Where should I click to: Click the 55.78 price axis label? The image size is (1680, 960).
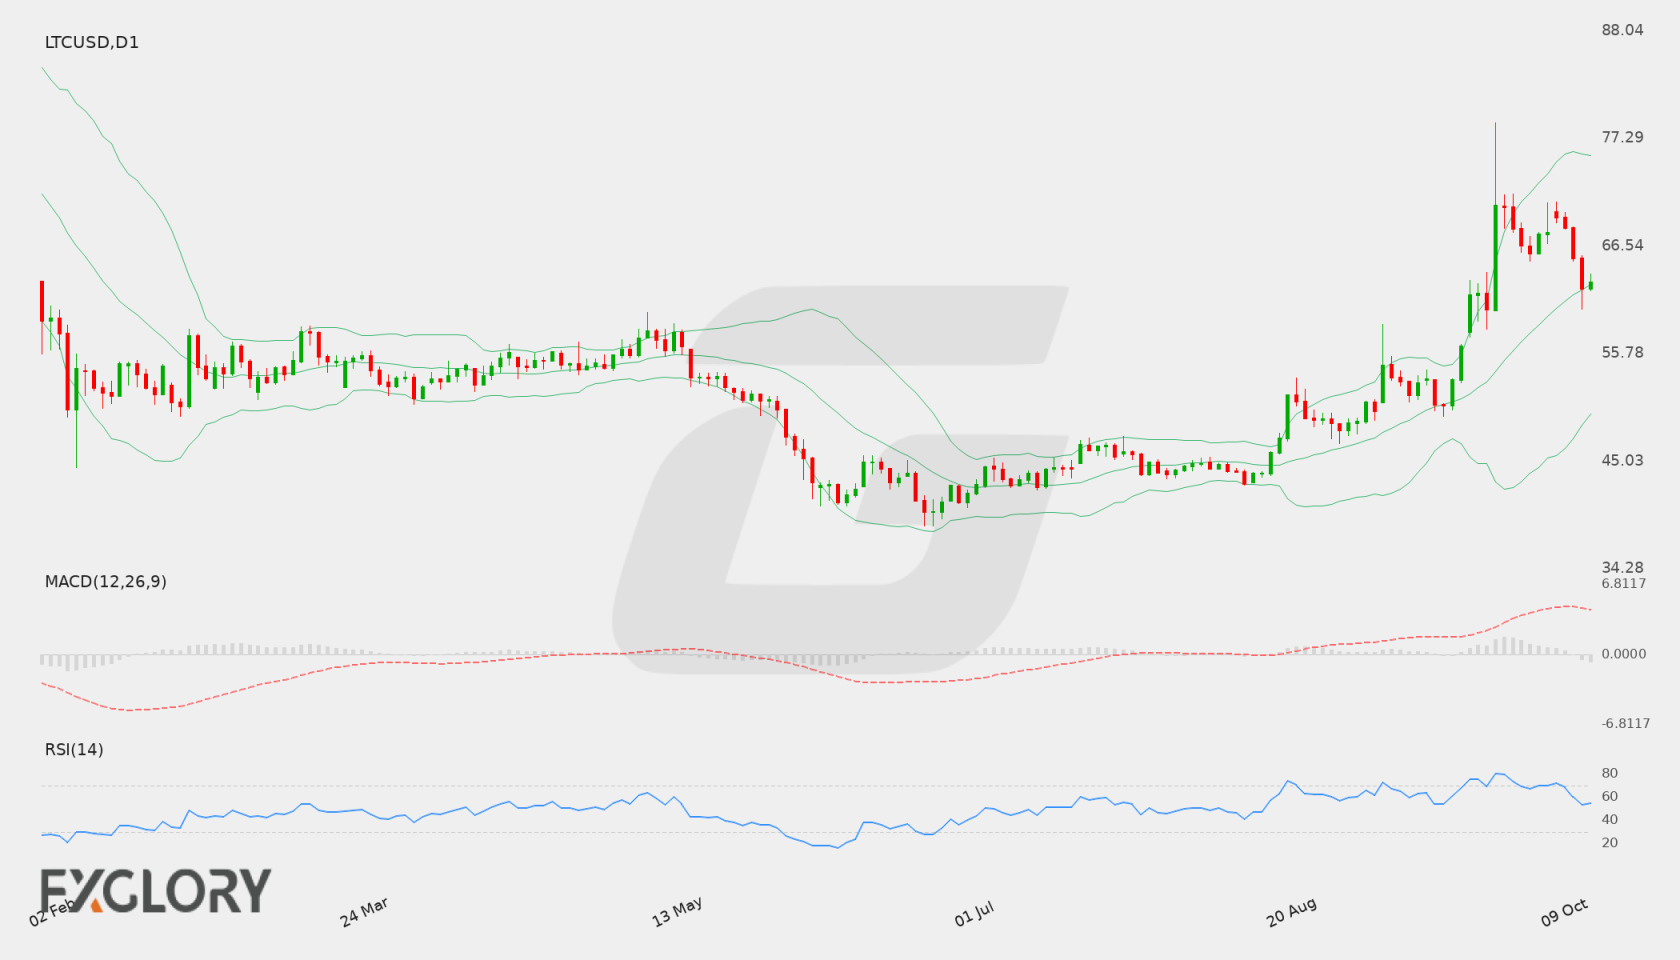(1622, 352)
